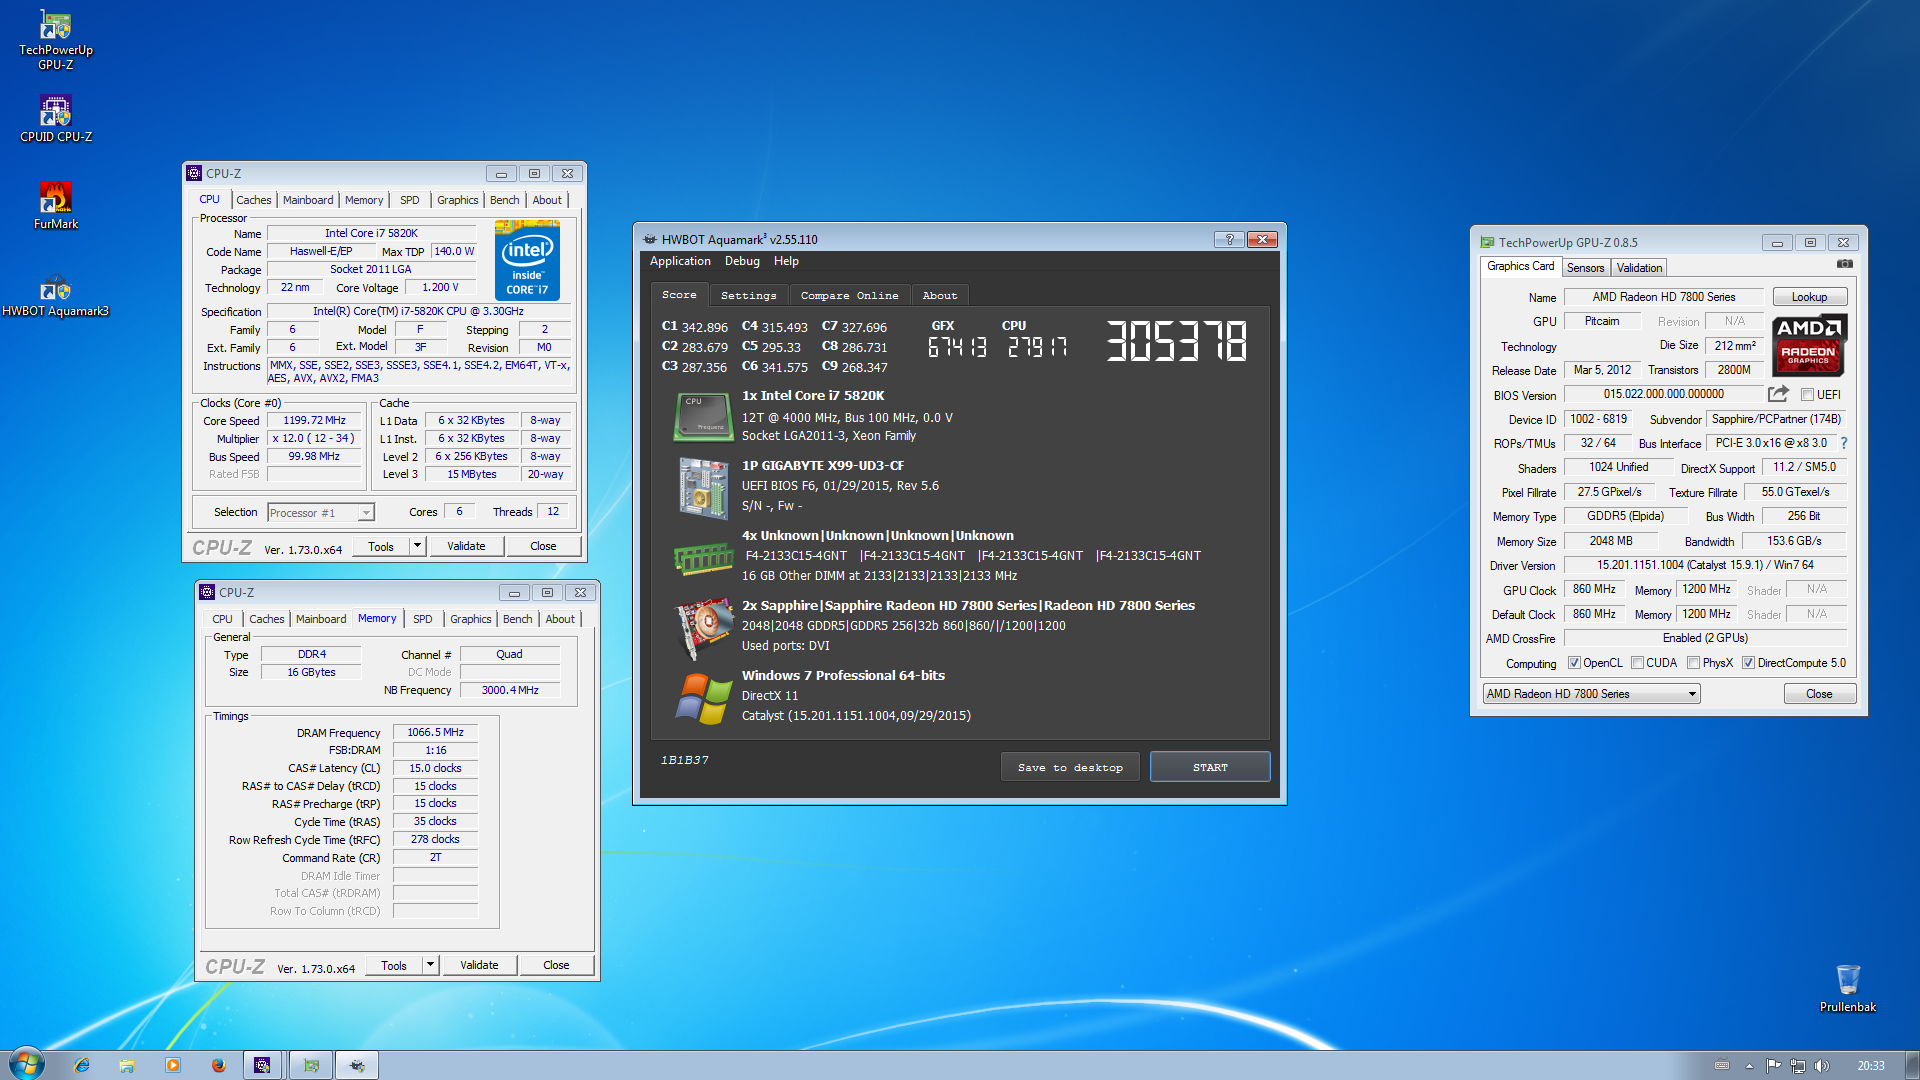The height and width of the screenshot is (1080, 1920).
Task: Click the motherboard image in Aquamark
Action: (703, 487)
